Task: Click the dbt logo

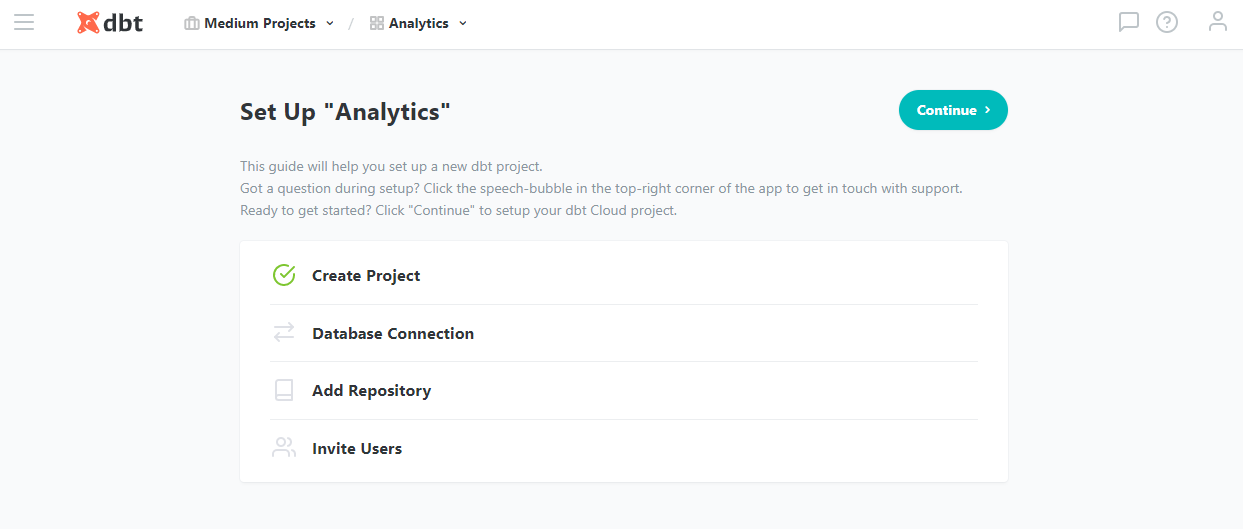Action: coord(110,23)
